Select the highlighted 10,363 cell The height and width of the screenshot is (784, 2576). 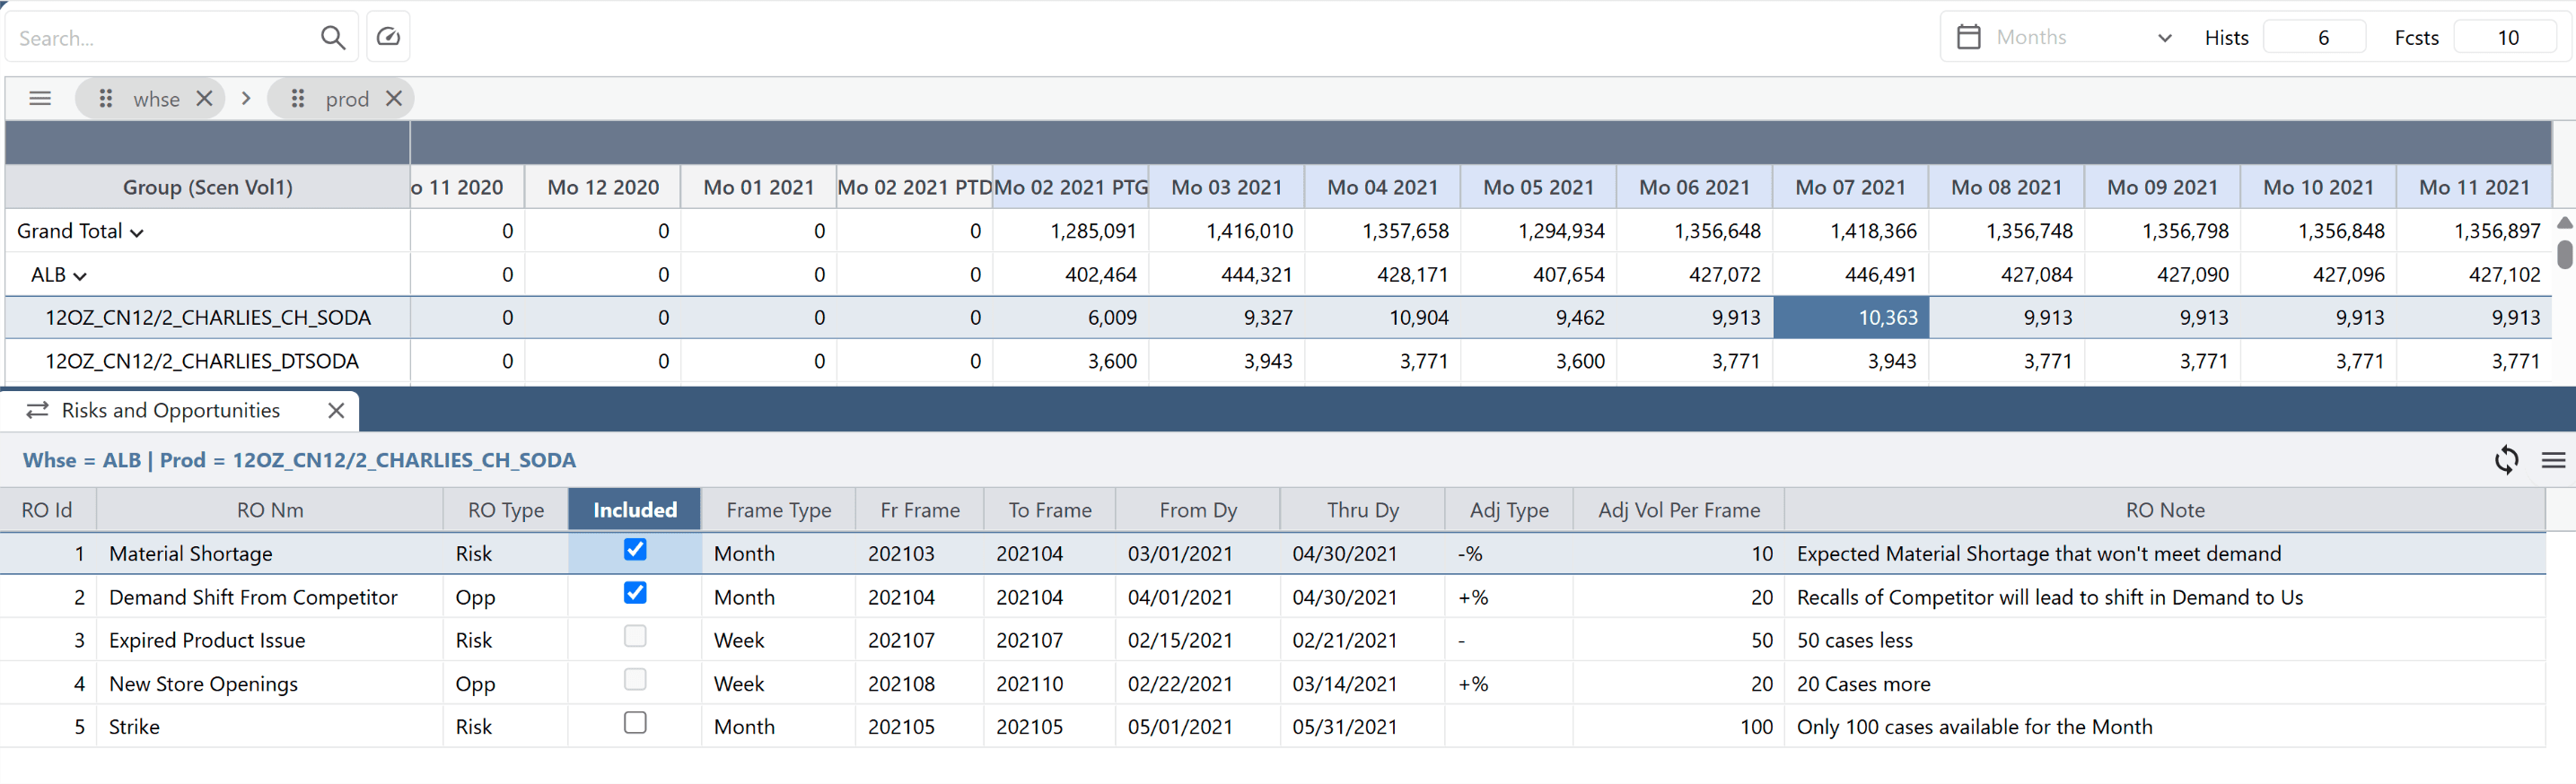[1851, 318]
